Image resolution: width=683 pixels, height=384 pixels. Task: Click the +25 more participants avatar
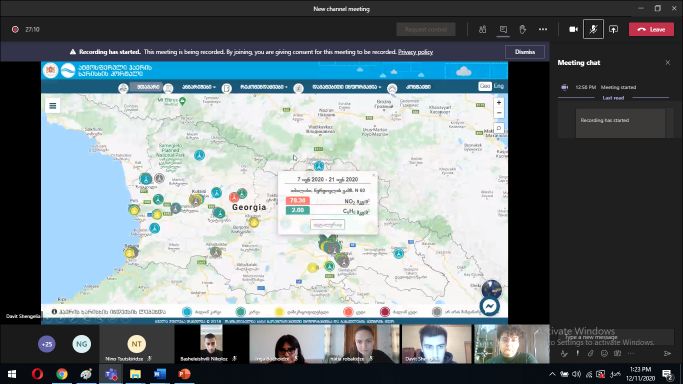click(47, 344)
